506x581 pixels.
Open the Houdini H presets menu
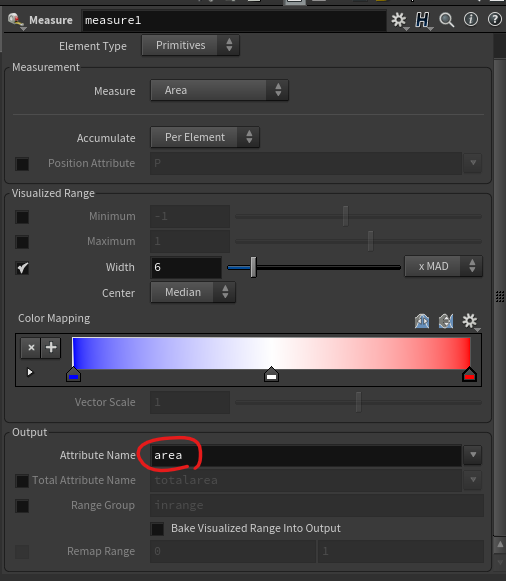pos(423,20)
